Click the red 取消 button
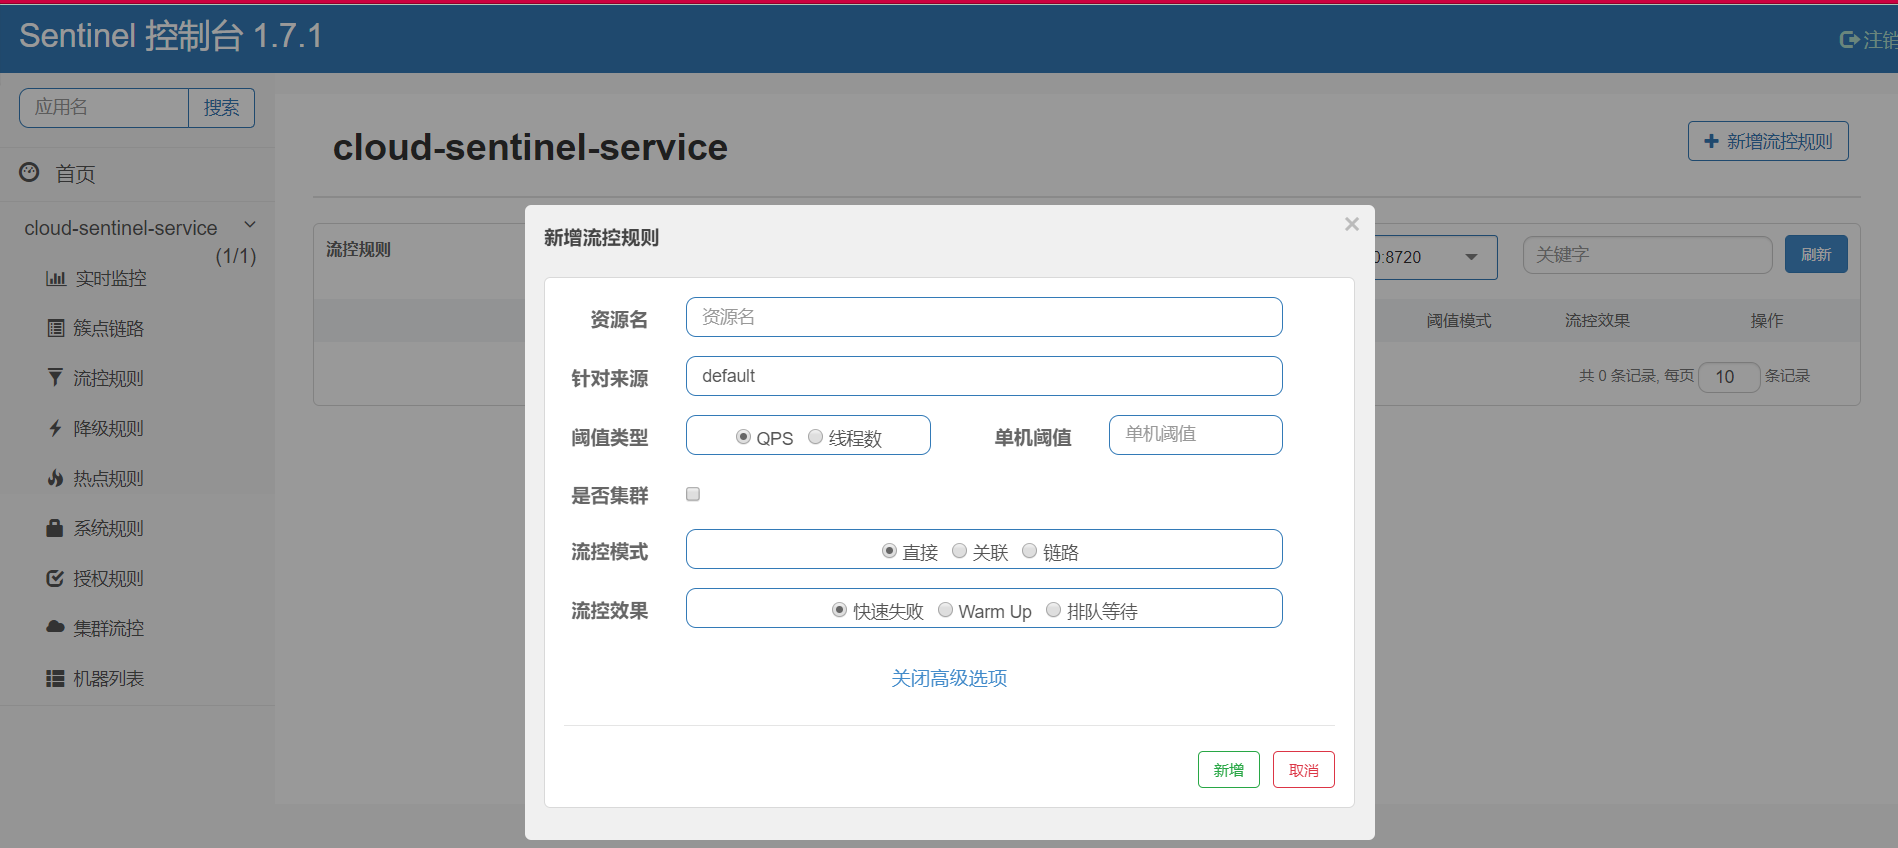Viewport: 1898px width, 848px height. click(1304, 770)
